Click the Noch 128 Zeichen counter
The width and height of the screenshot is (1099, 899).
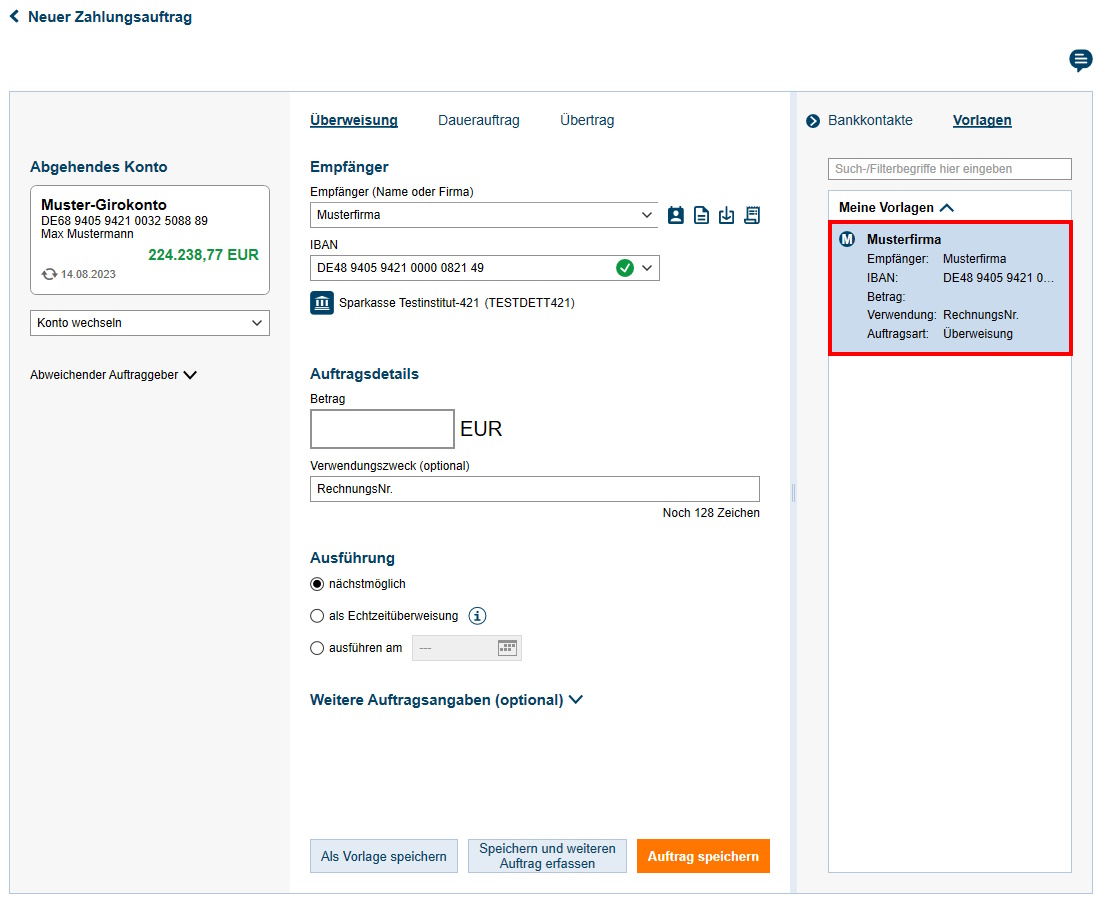click(x=711, y=513)
